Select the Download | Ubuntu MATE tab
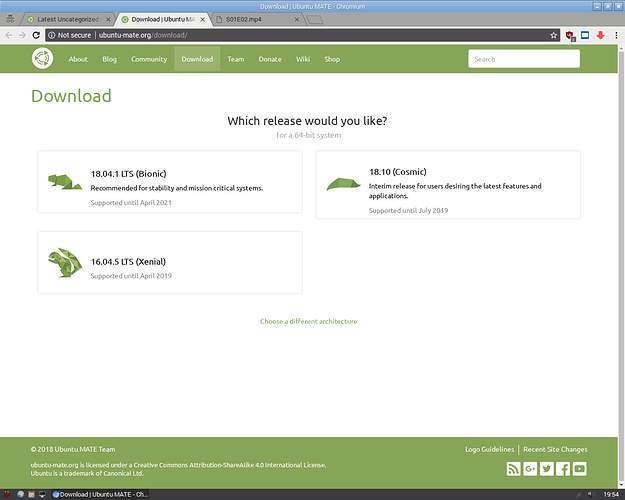This screenshot has width=625, height=500. 161,19
